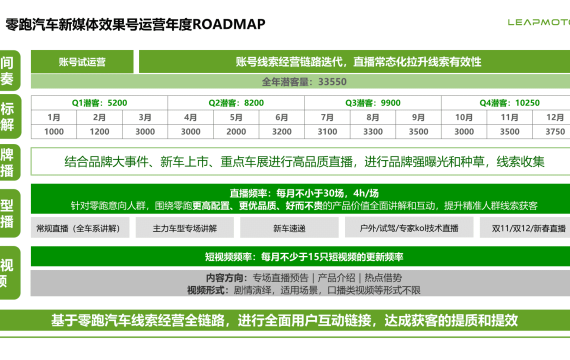
Task: Click value 1200 under 2月
Action: (x=99, y=132)
